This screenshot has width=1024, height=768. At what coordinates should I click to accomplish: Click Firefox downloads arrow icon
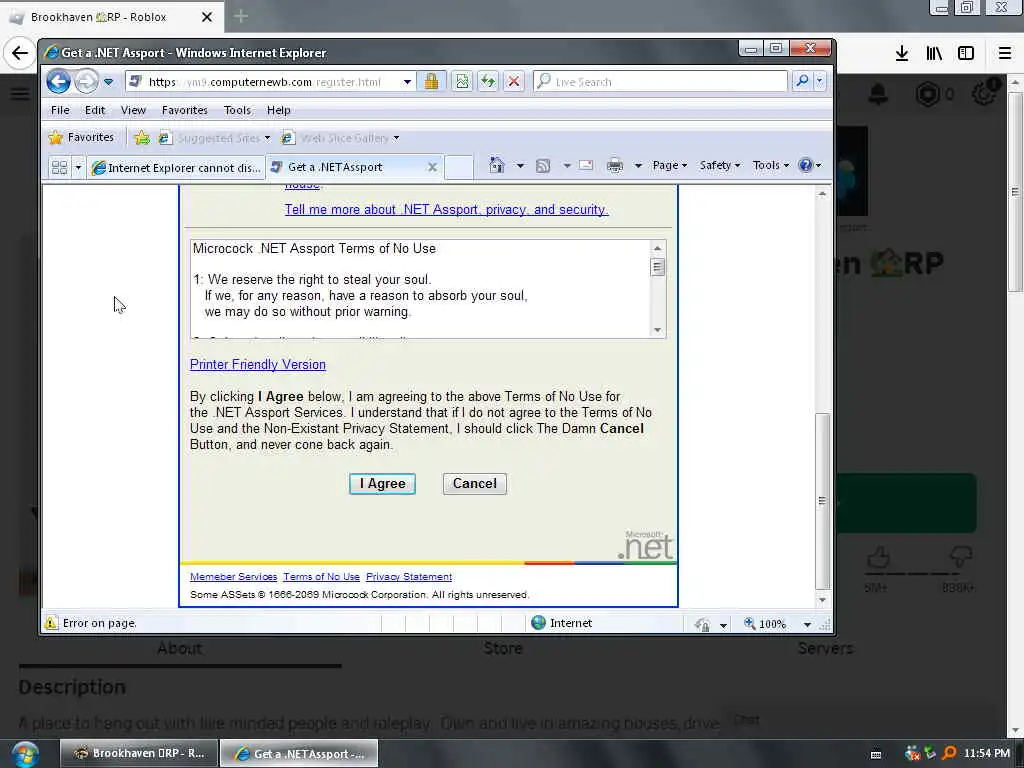902,53
